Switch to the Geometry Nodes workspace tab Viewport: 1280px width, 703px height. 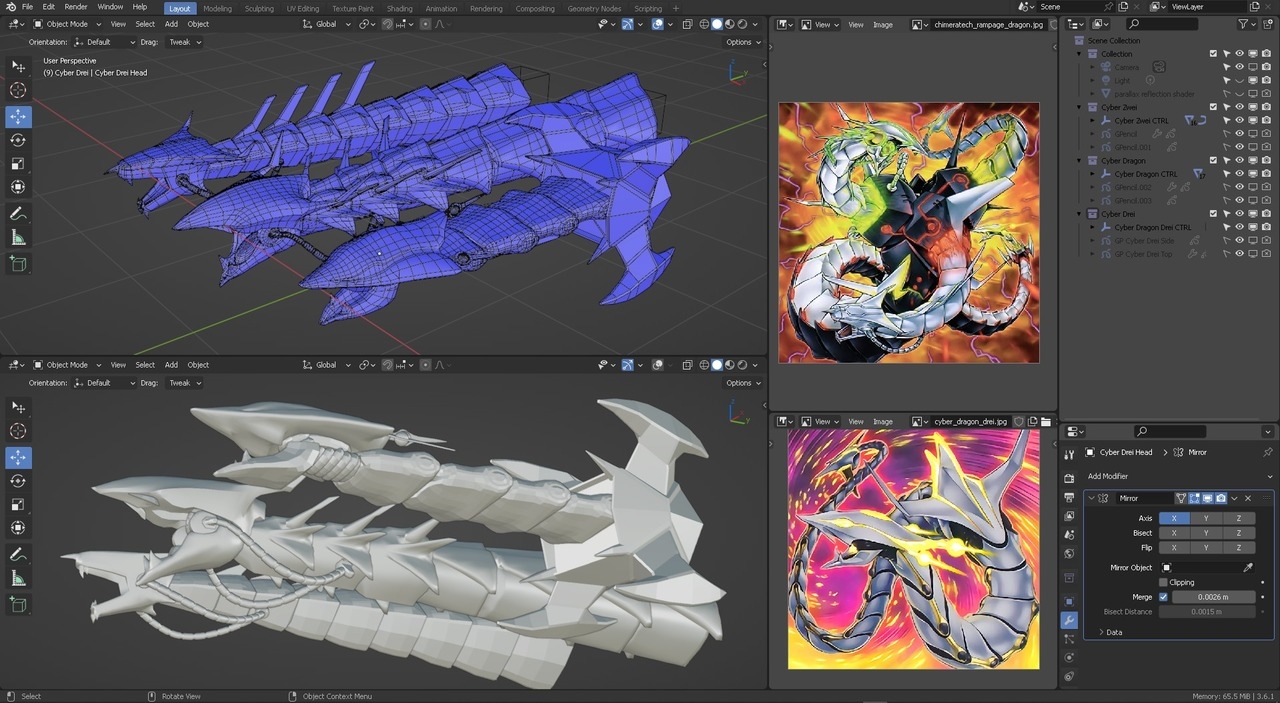(x=594, y=8)
